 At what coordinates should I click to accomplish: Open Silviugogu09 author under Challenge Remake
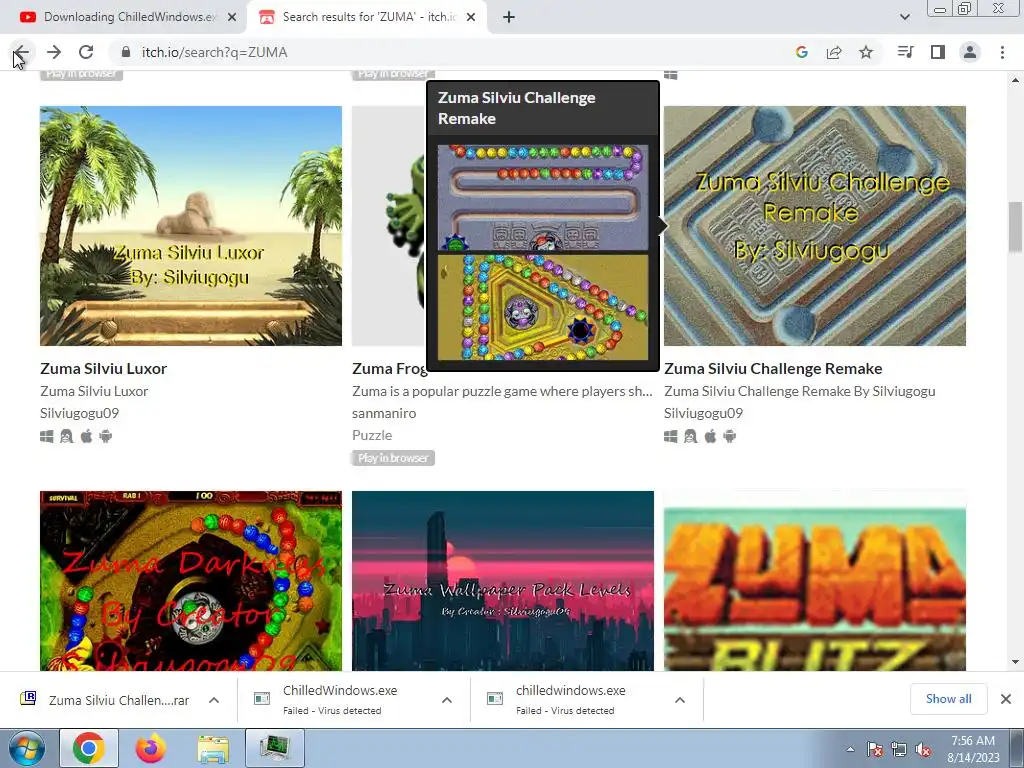[x=703, y=413]
